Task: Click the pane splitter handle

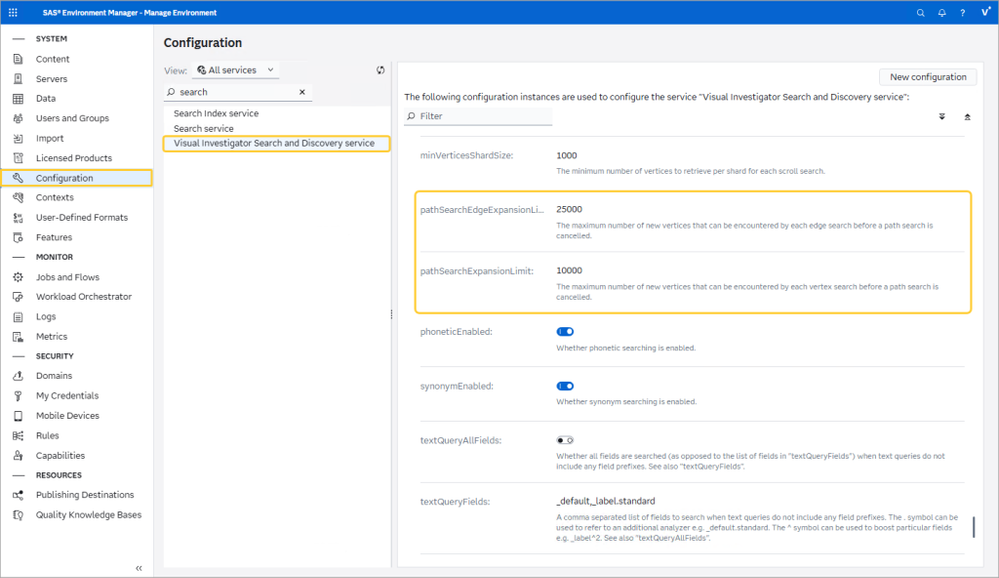Action: point(391,314)
